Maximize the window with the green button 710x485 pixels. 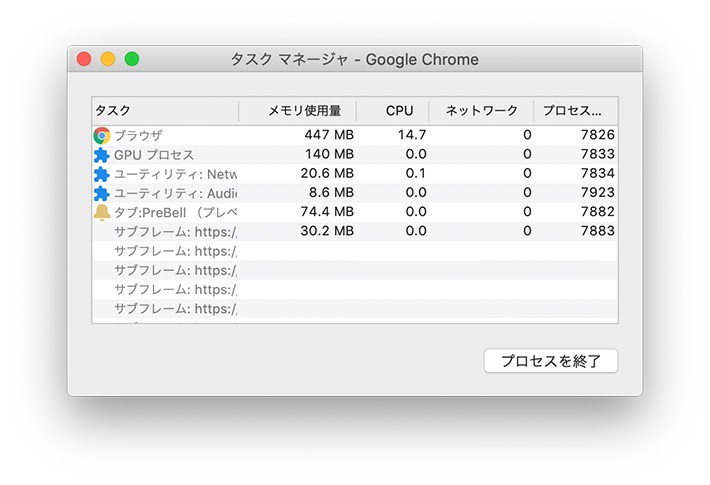(132, 59)
